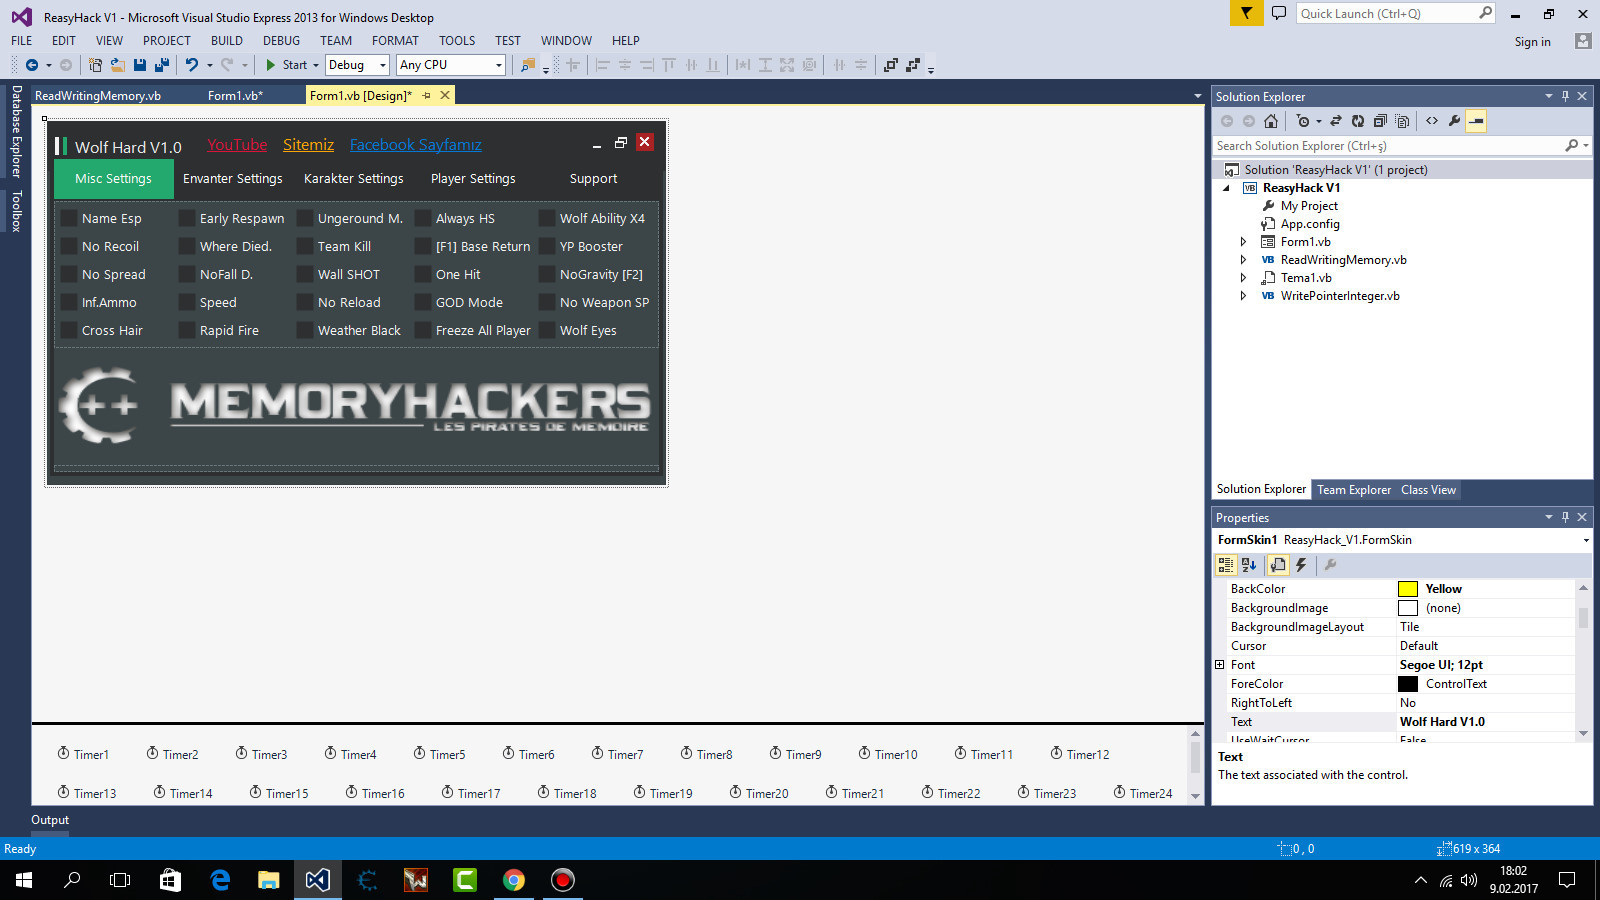Open the FORMAT menu
Screen dimensions: 1600x900
click(395, 41)
